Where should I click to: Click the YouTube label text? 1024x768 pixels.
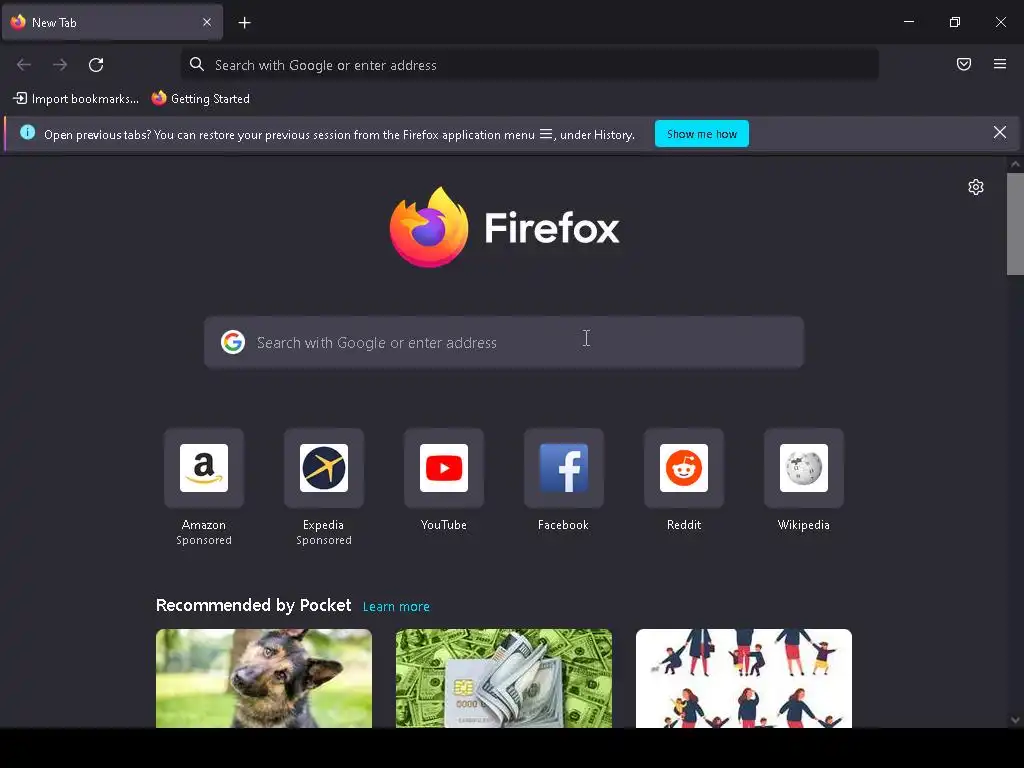pyautogui.click(x=444, y=525)
